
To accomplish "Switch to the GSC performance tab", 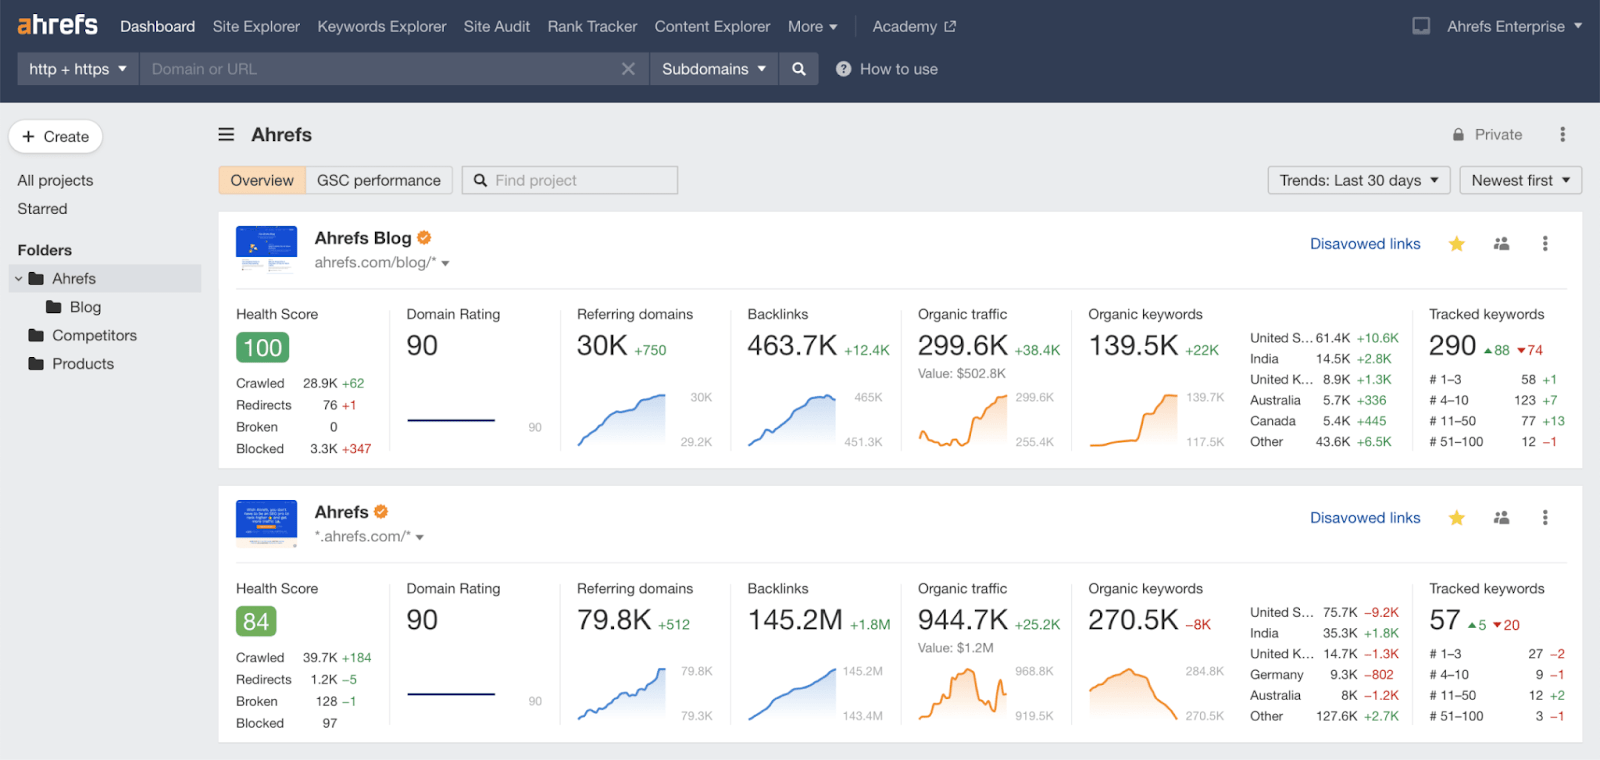I will point(378,180).
